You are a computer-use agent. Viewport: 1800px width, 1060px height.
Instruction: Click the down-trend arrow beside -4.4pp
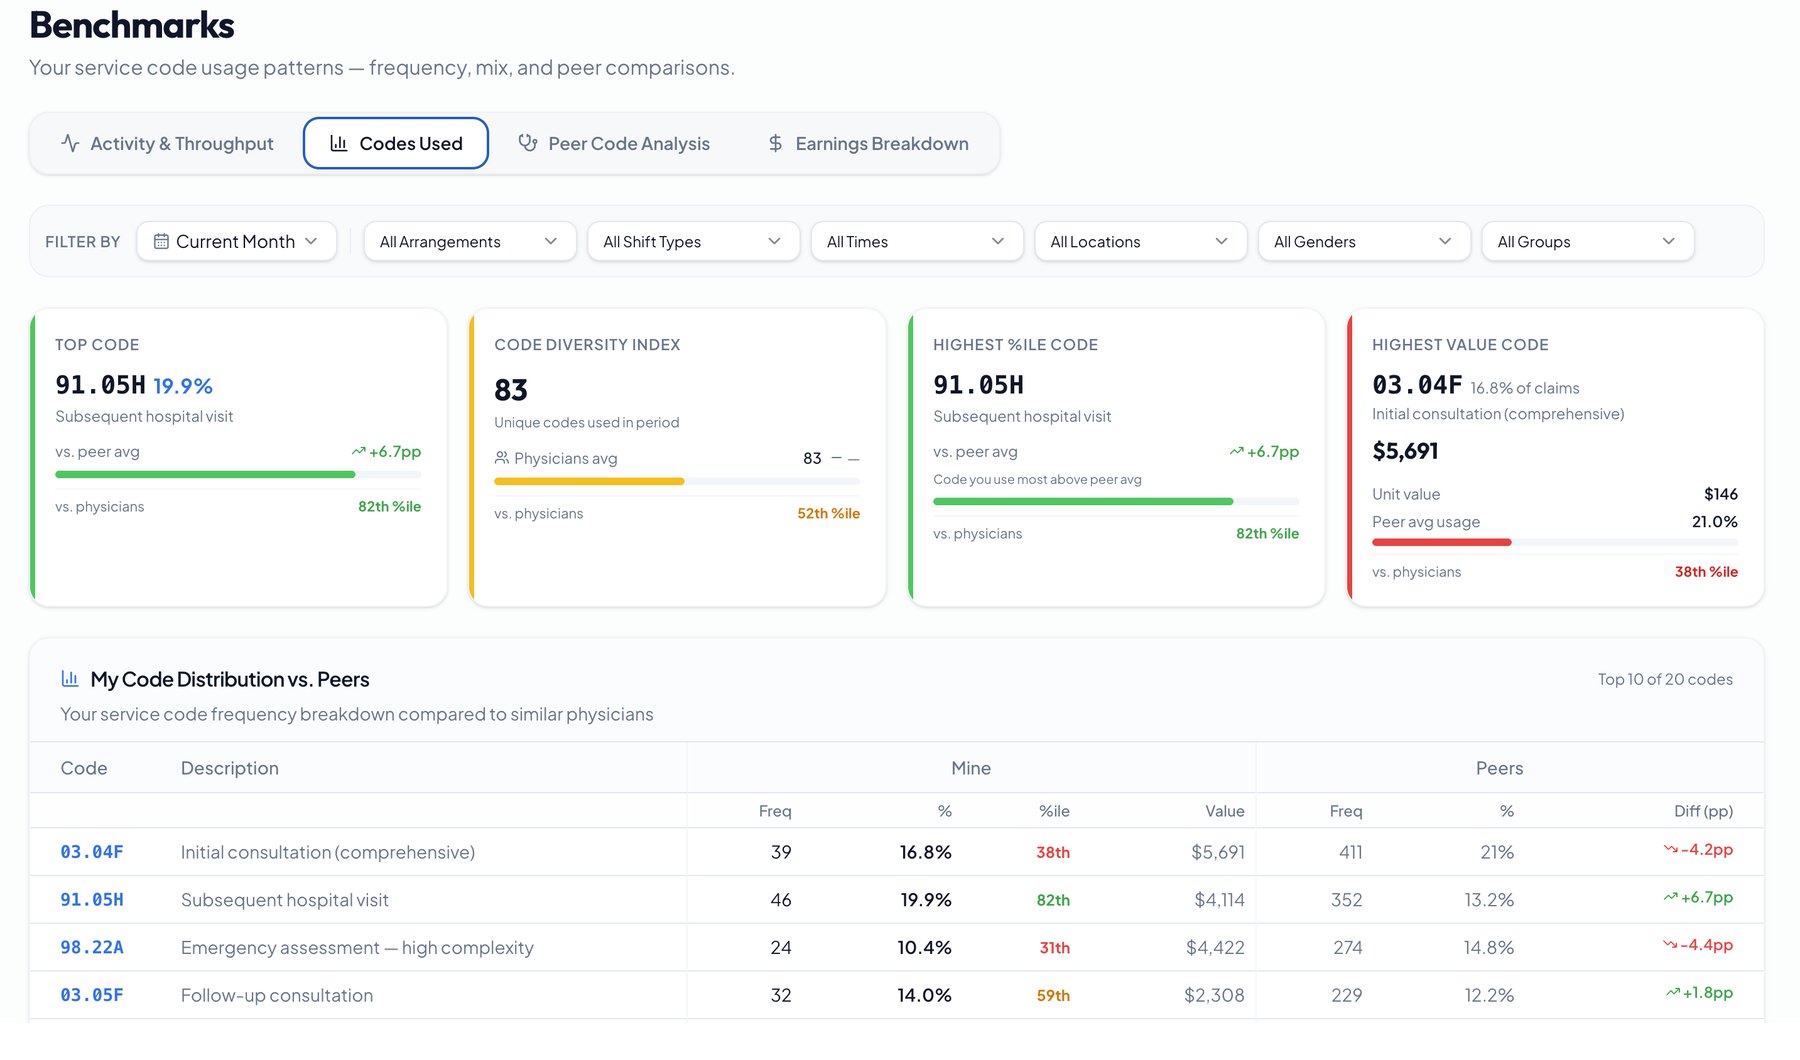[1670, 944]
